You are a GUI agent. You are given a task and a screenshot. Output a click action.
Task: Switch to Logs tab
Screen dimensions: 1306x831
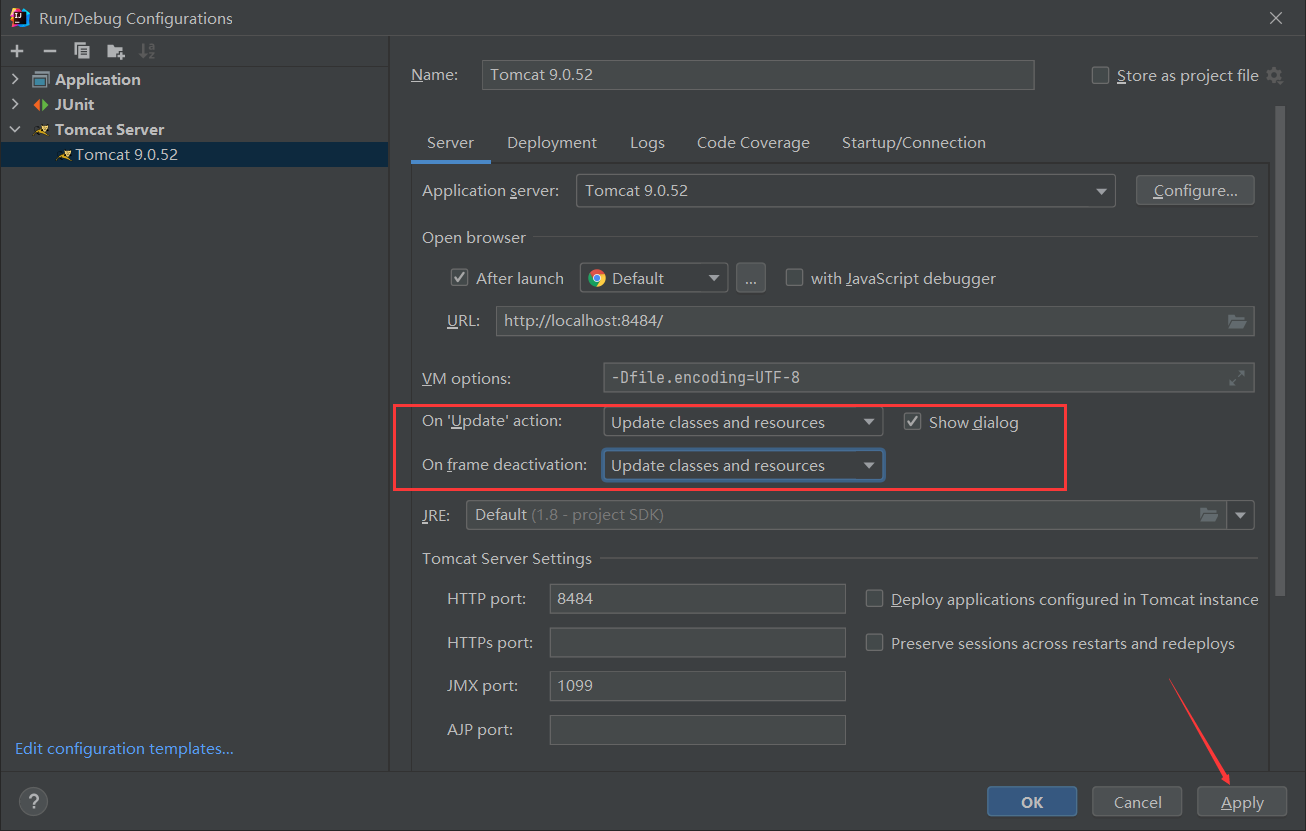[x=647, y=143]
